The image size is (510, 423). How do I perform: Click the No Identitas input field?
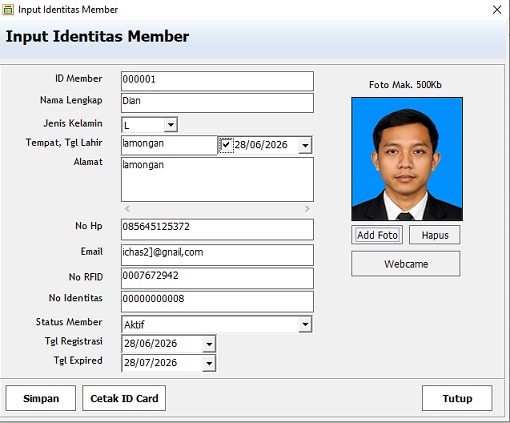point(217,302)
